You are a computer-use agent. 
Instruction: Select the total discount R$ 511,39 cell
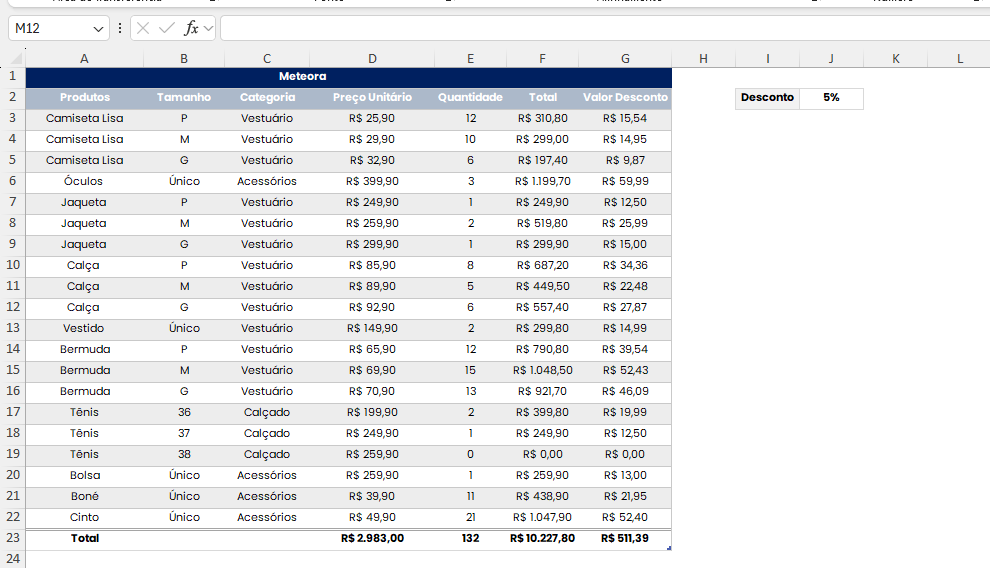tap(625, 538)
